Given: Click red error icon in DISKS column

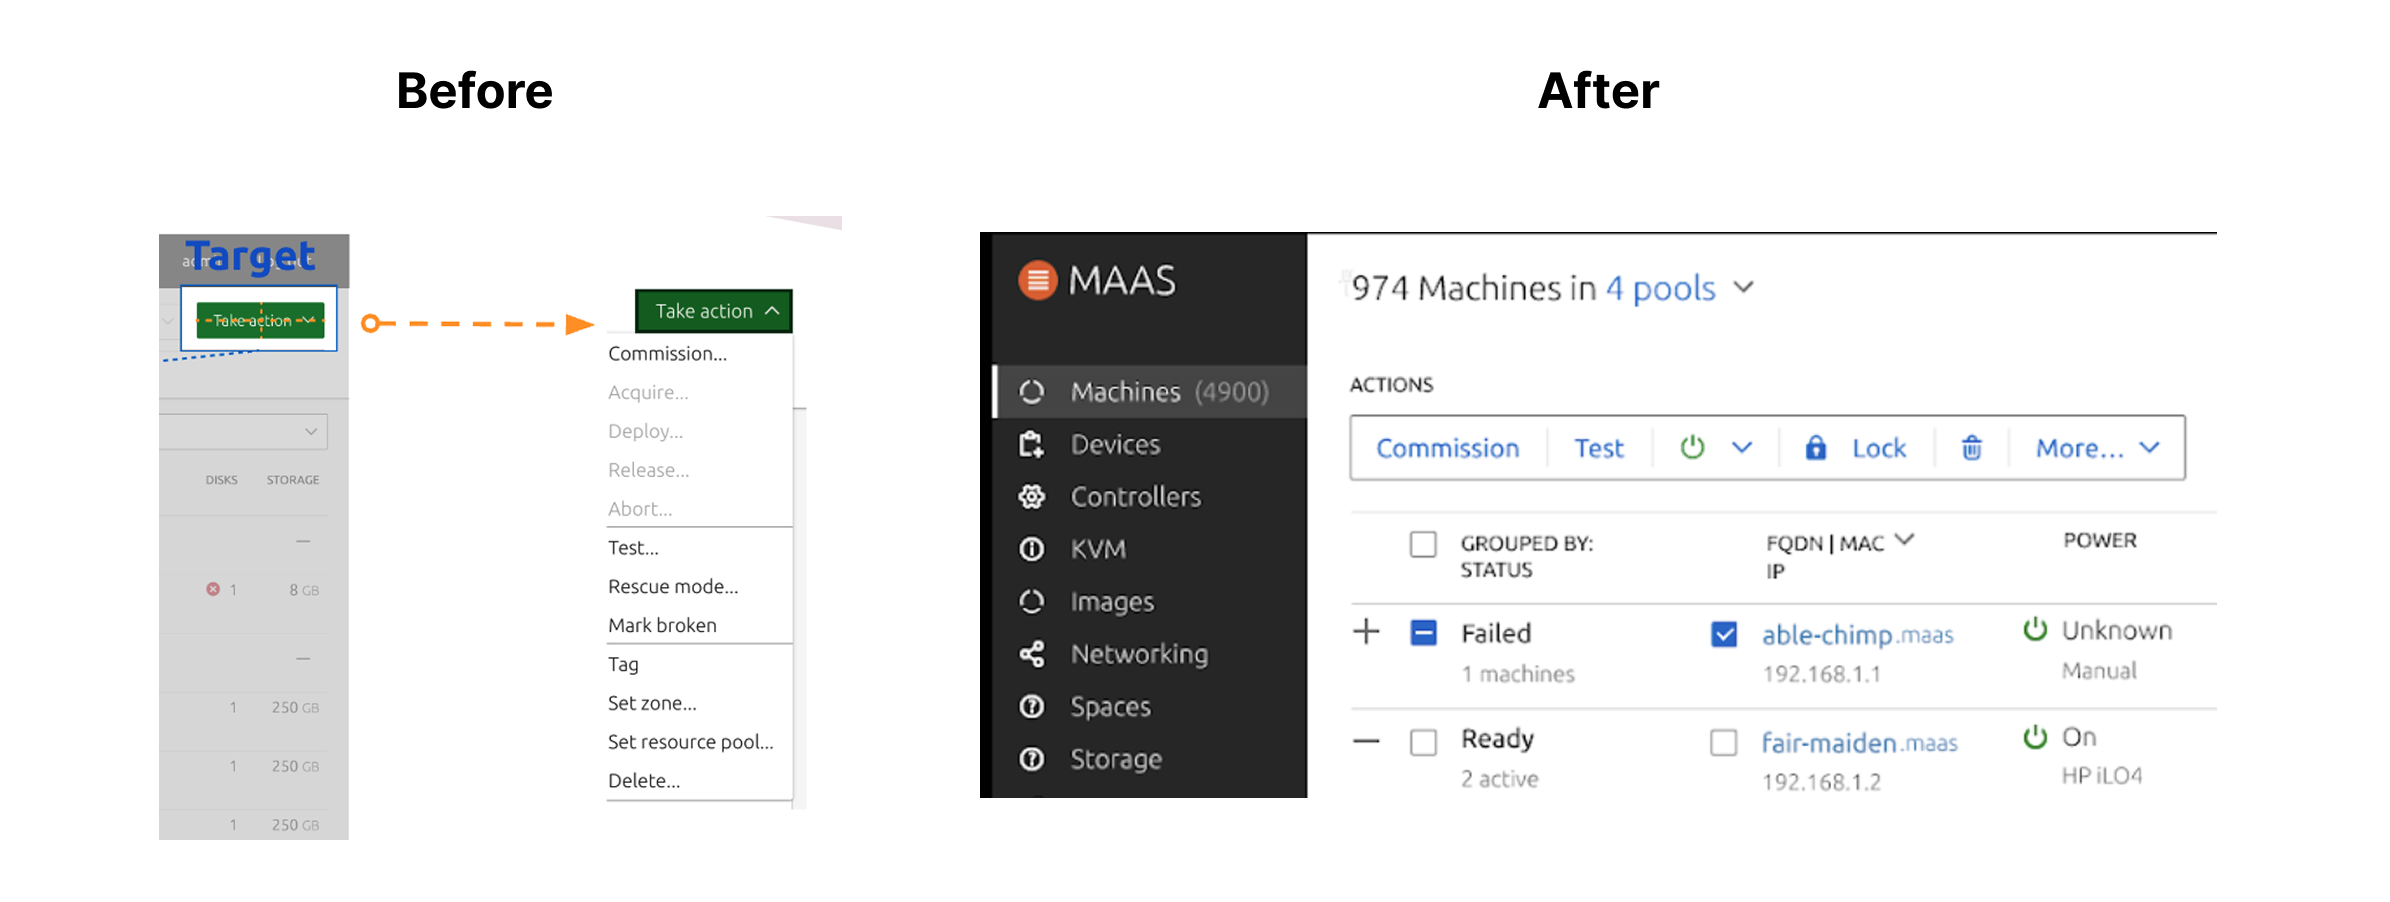Looking at the screenshot, I should point(213,589).
